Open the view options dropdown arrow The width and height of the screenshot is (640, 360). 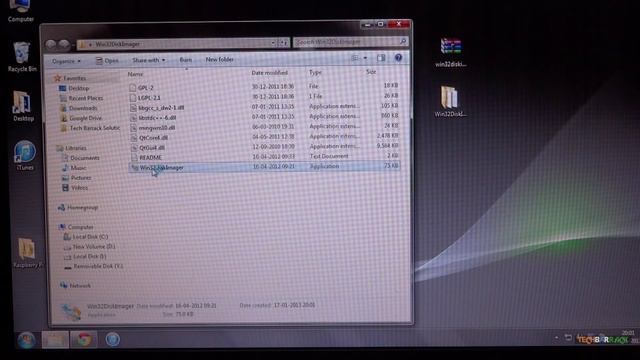(365, 58)
